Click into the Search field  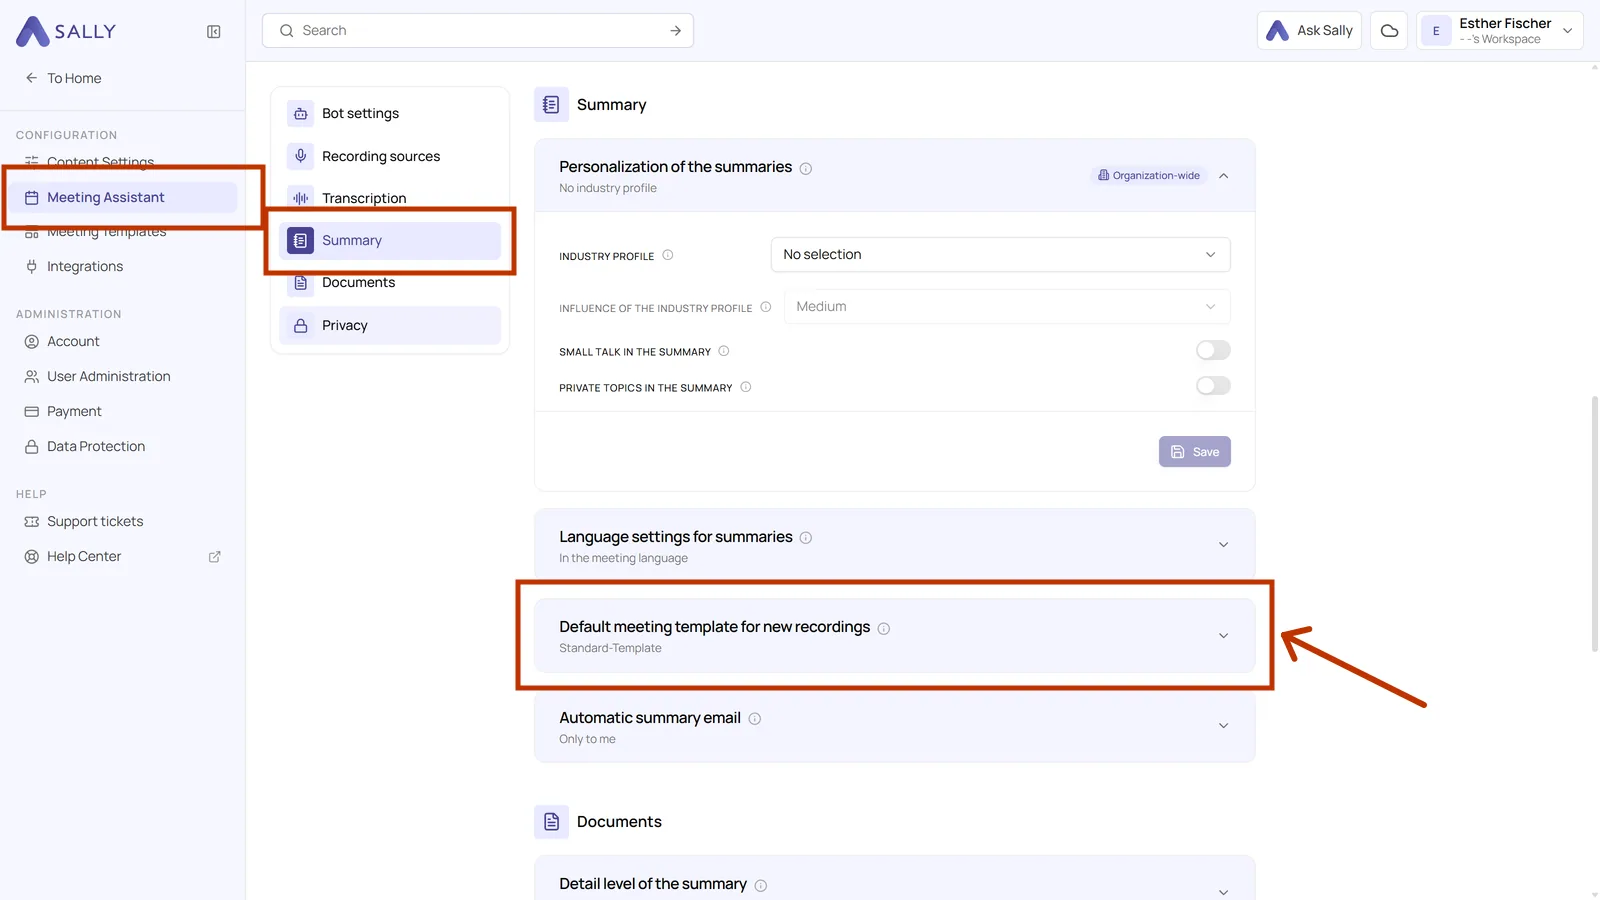click(x=478, y=31)
